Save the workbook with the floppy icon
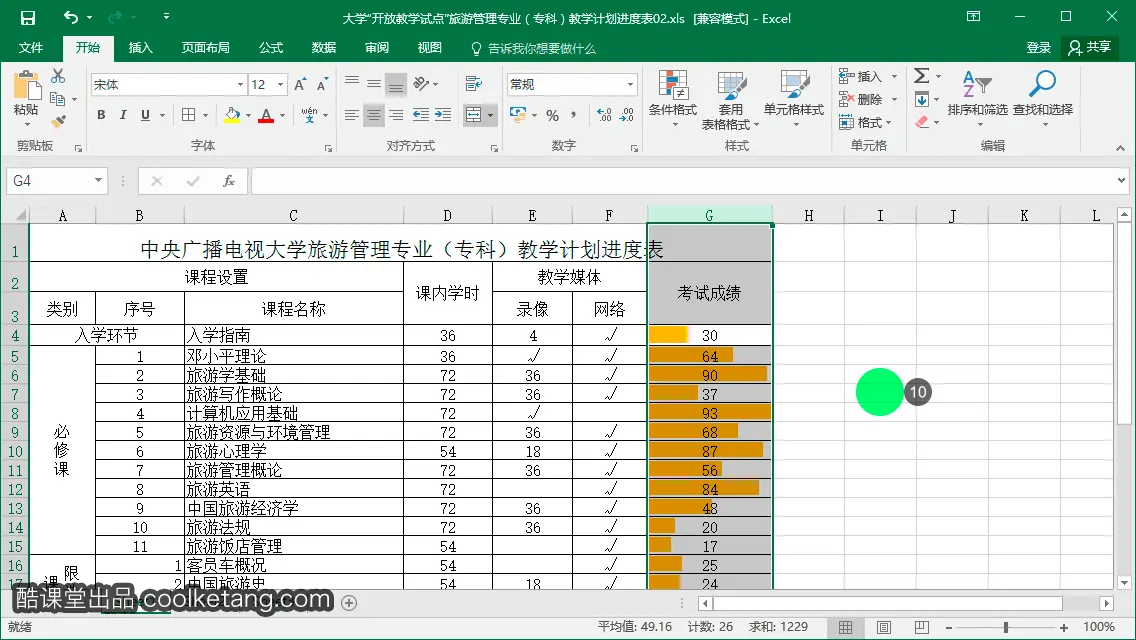Screen dimensions: 1136x640 click(x=28, y=17)
